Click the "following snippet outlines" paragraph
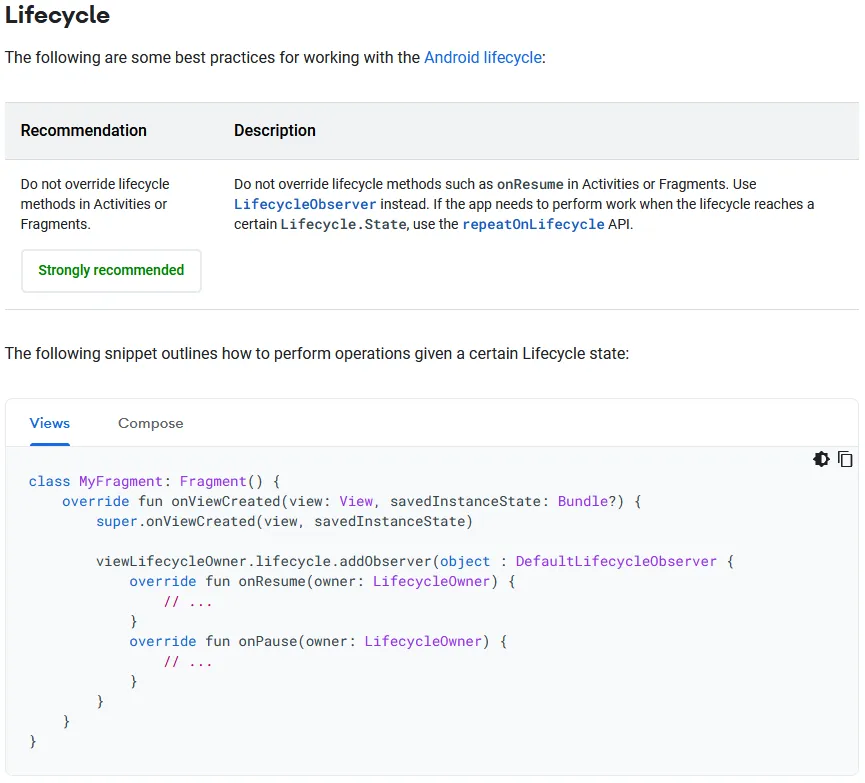This screenshot has width=865, height=783. [x=317, y=354]
